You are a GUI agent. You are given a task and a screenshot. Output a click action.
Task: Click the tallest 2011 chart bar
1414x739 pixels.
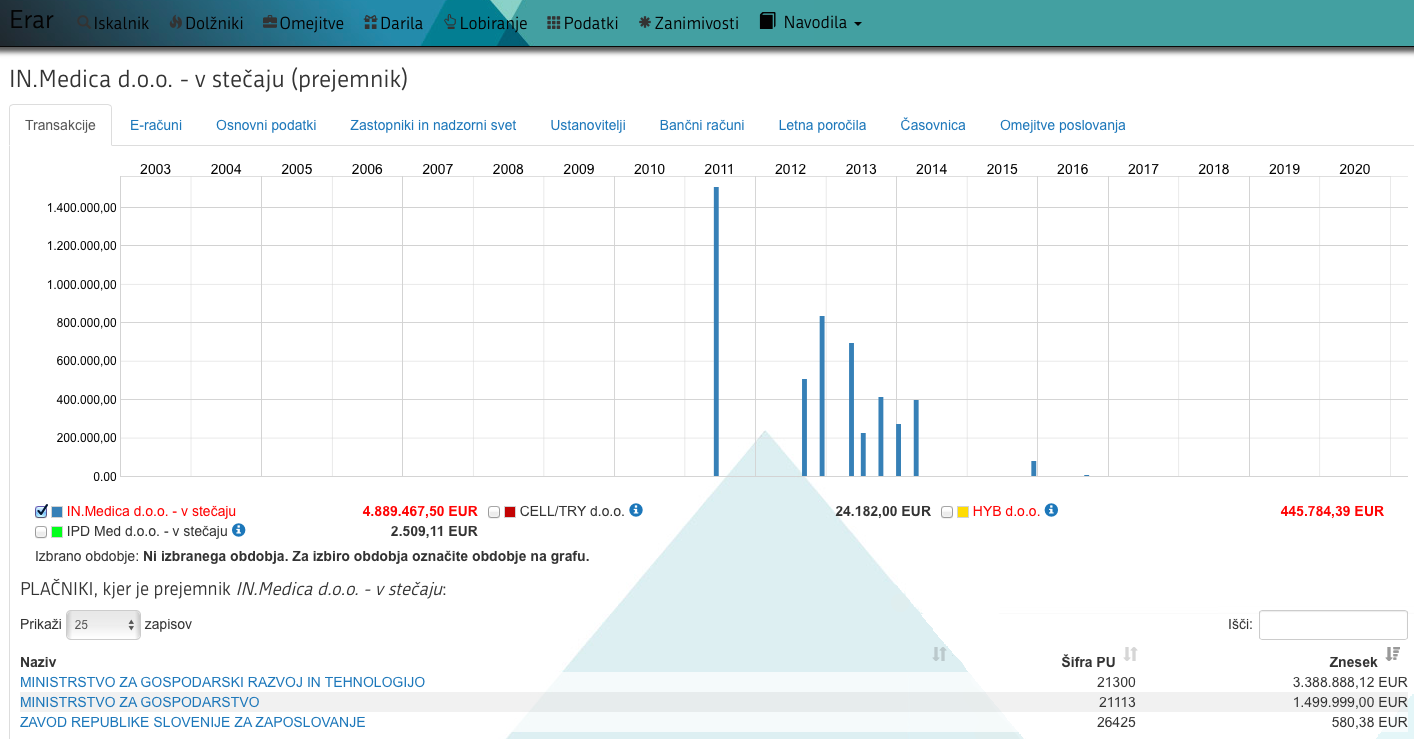tap(716, 331)
